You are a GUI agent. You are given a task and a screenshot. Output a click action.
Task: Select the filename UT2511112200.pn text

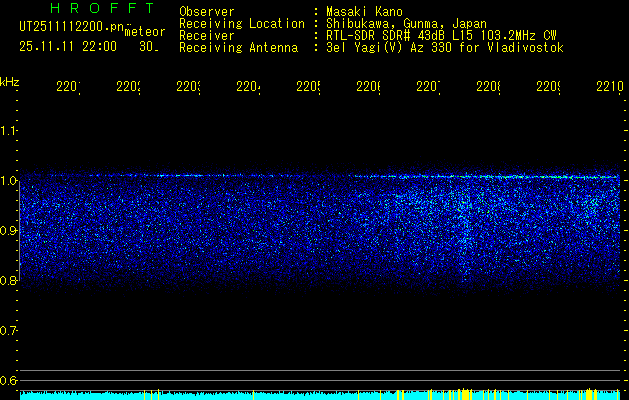click(71, 27)
